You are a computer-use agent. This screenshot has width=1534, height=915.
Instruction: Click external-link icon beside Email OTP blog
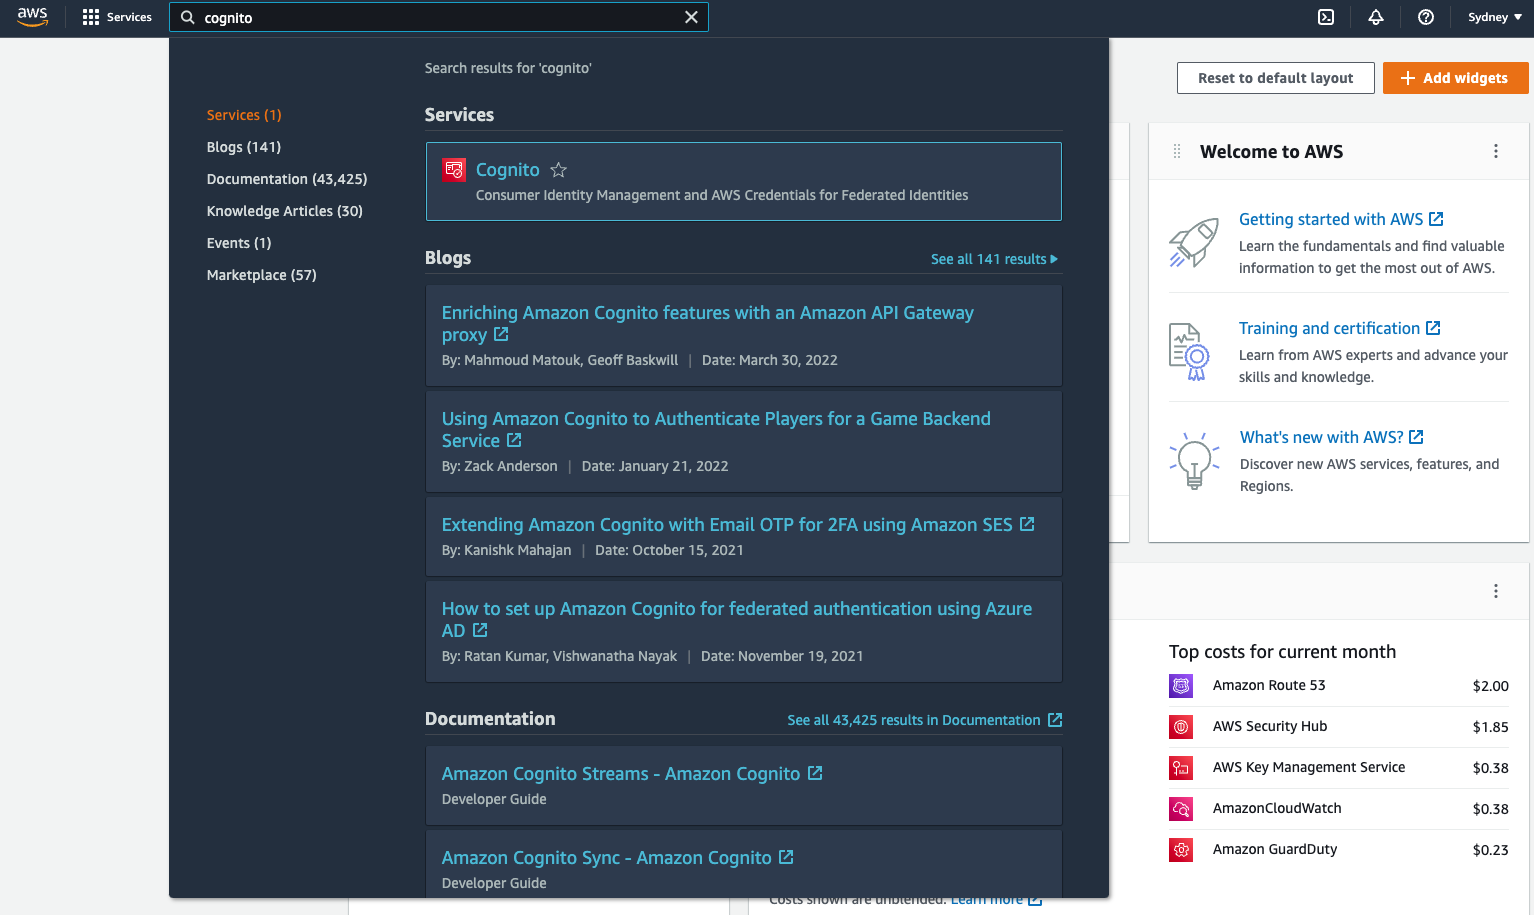point(1027,524)
